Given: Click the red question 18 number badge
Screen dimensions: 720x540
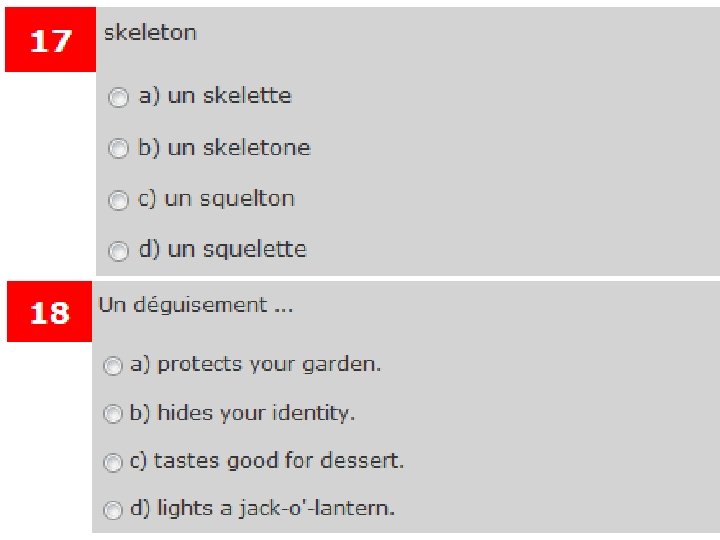Looking at the screenshot, I should point(50,313).
